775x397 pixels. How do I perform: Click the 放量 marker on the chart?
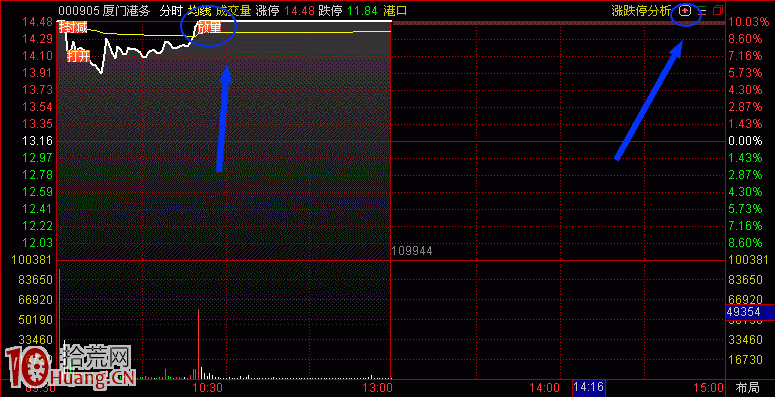point(209,28)
